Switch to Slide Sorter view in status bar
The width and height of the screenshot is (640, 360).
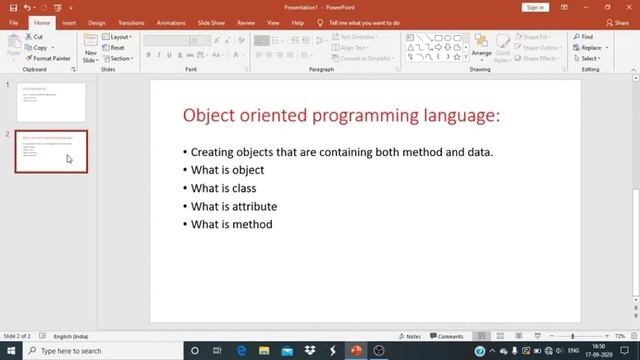click(500, 336)
